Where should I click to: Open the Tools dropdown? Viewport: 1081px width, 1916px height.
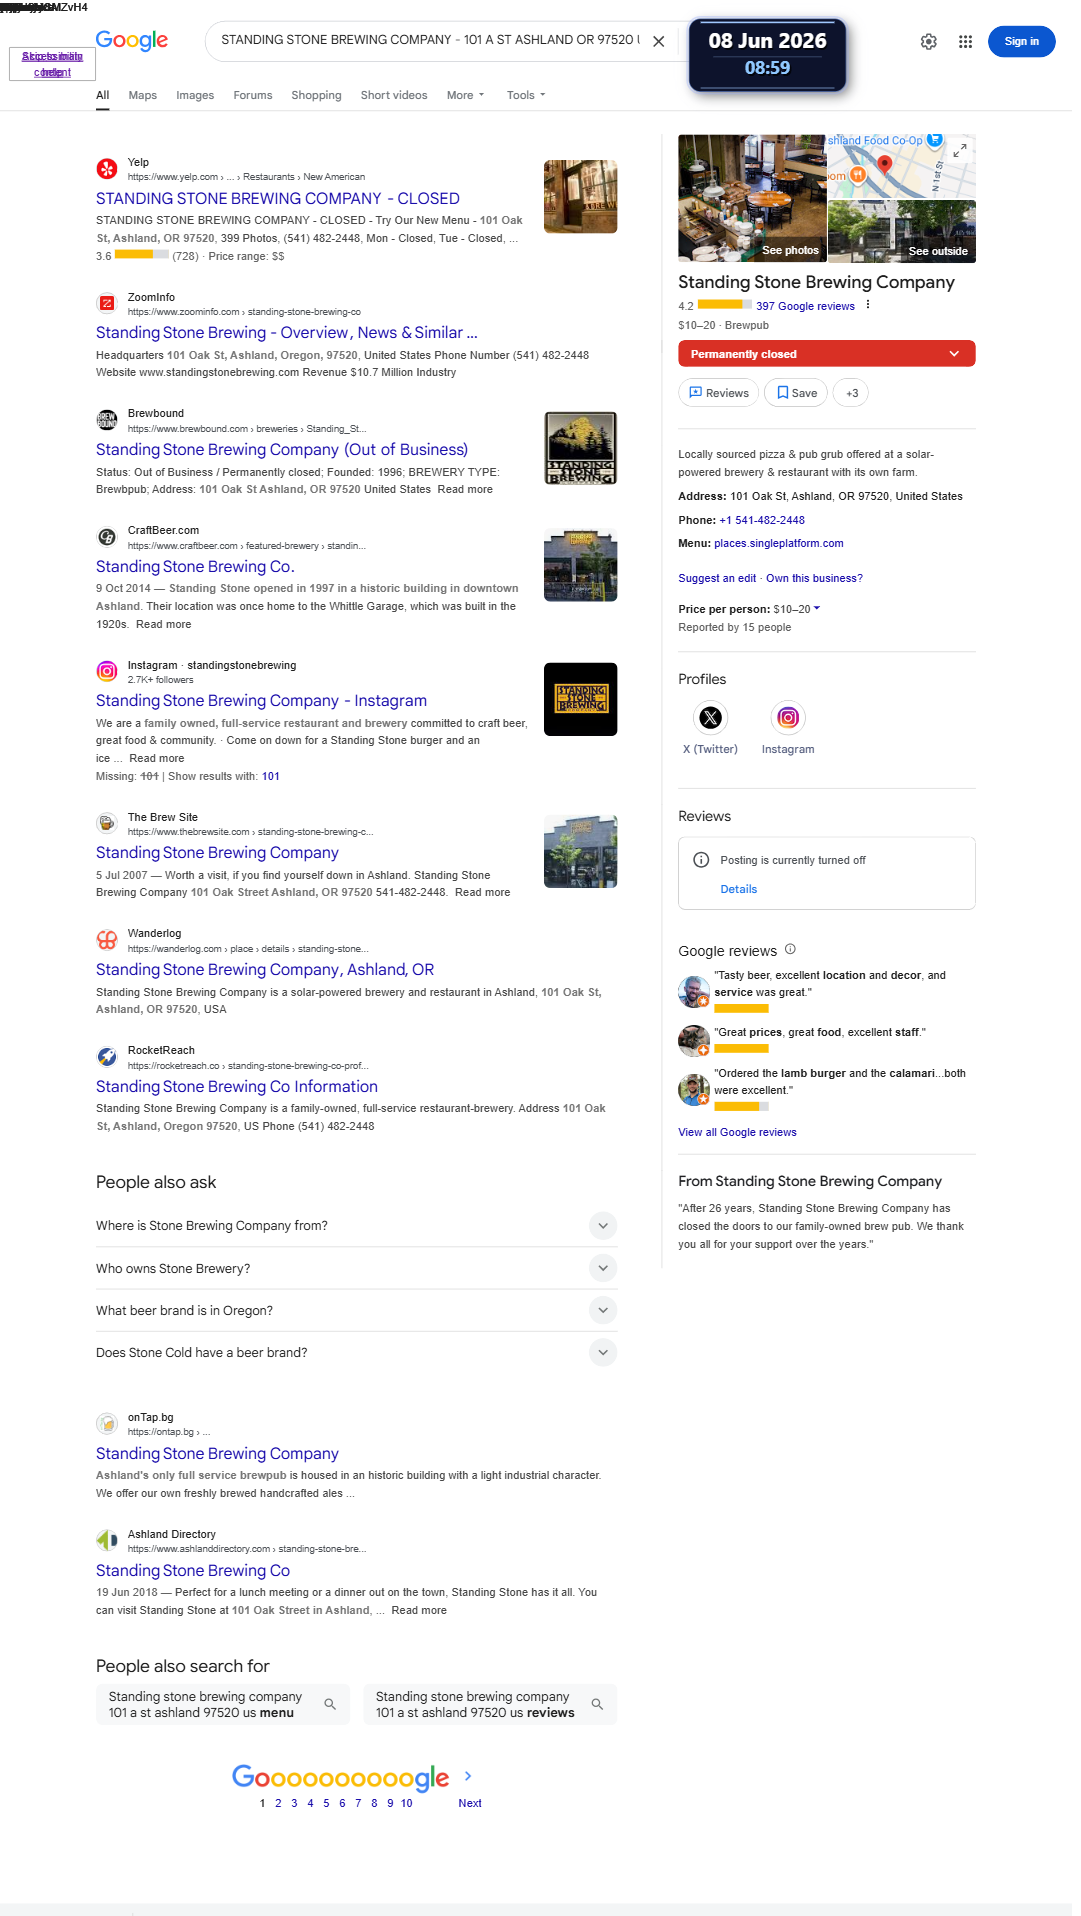pos(526,95)
